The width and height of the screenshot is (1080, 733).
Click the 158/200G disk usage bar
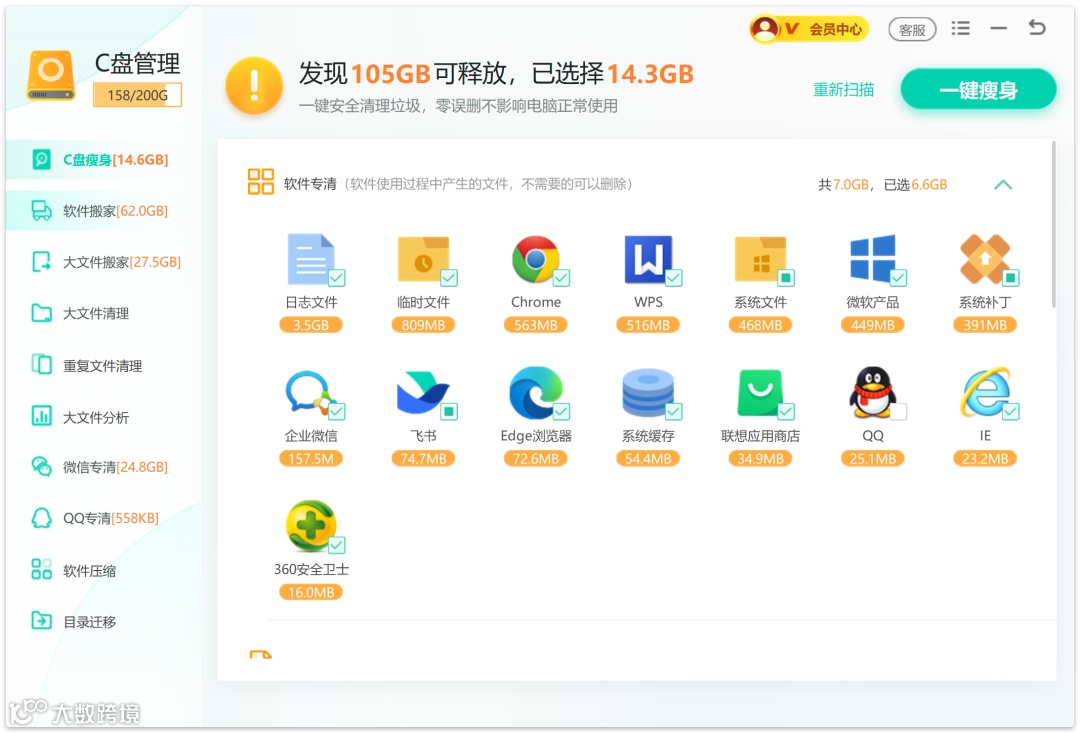pyautogui.click(x=137, y=95)
